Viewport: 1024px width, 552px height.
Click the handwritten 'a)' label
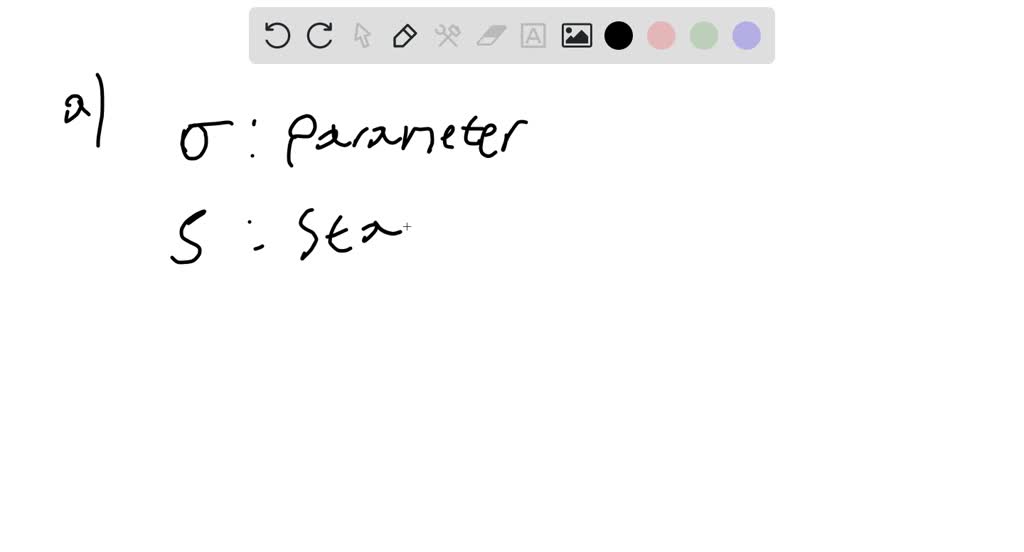[x=85, y=110]
